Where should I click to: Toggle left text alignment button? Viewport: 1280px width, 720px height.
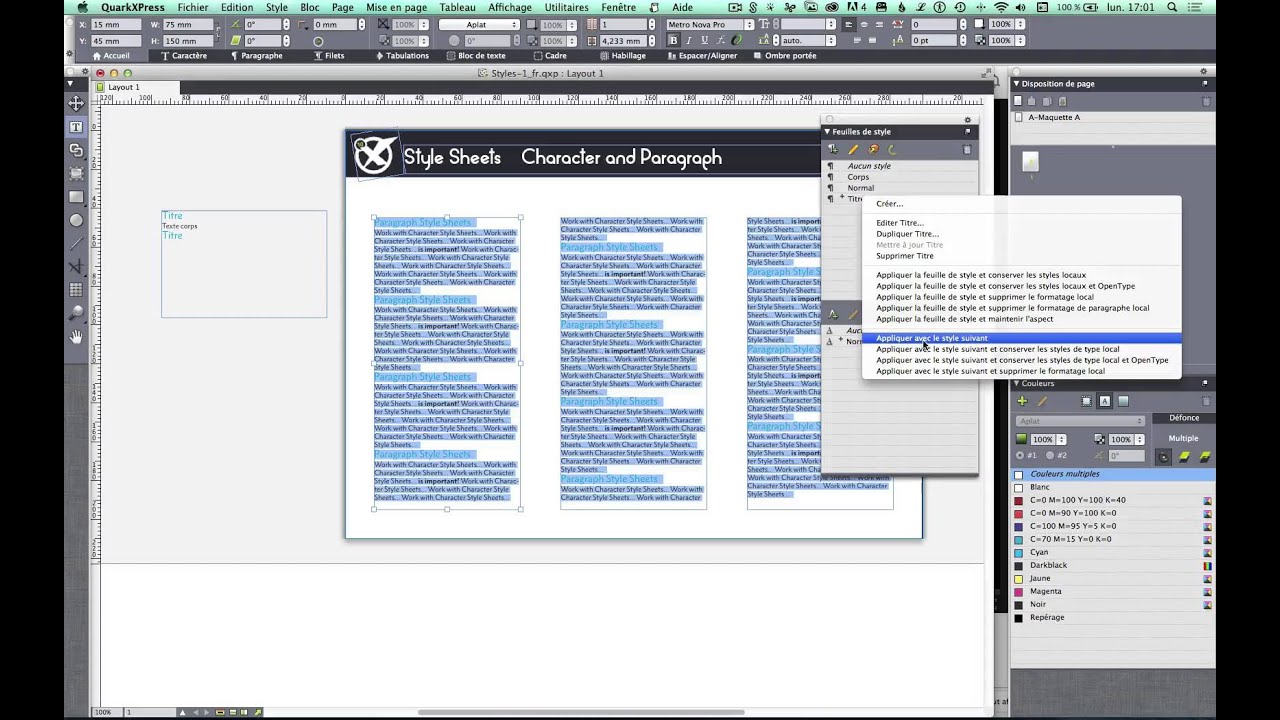pos(849,25)
